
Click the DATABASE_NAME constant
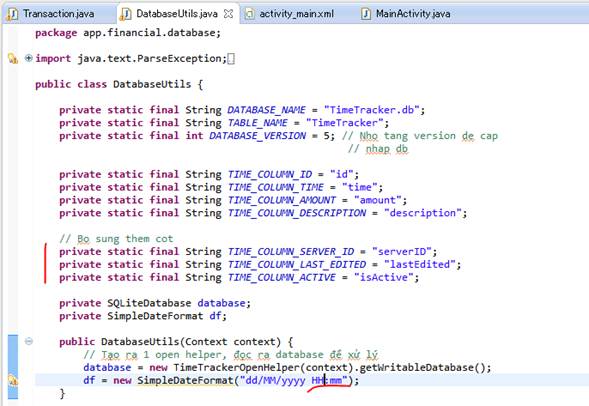[x=266, y=110]
